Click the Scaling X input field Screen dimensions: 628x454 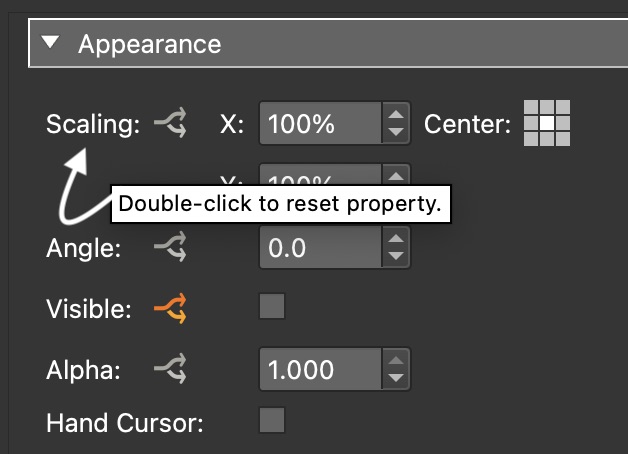[x=320, y=125]
